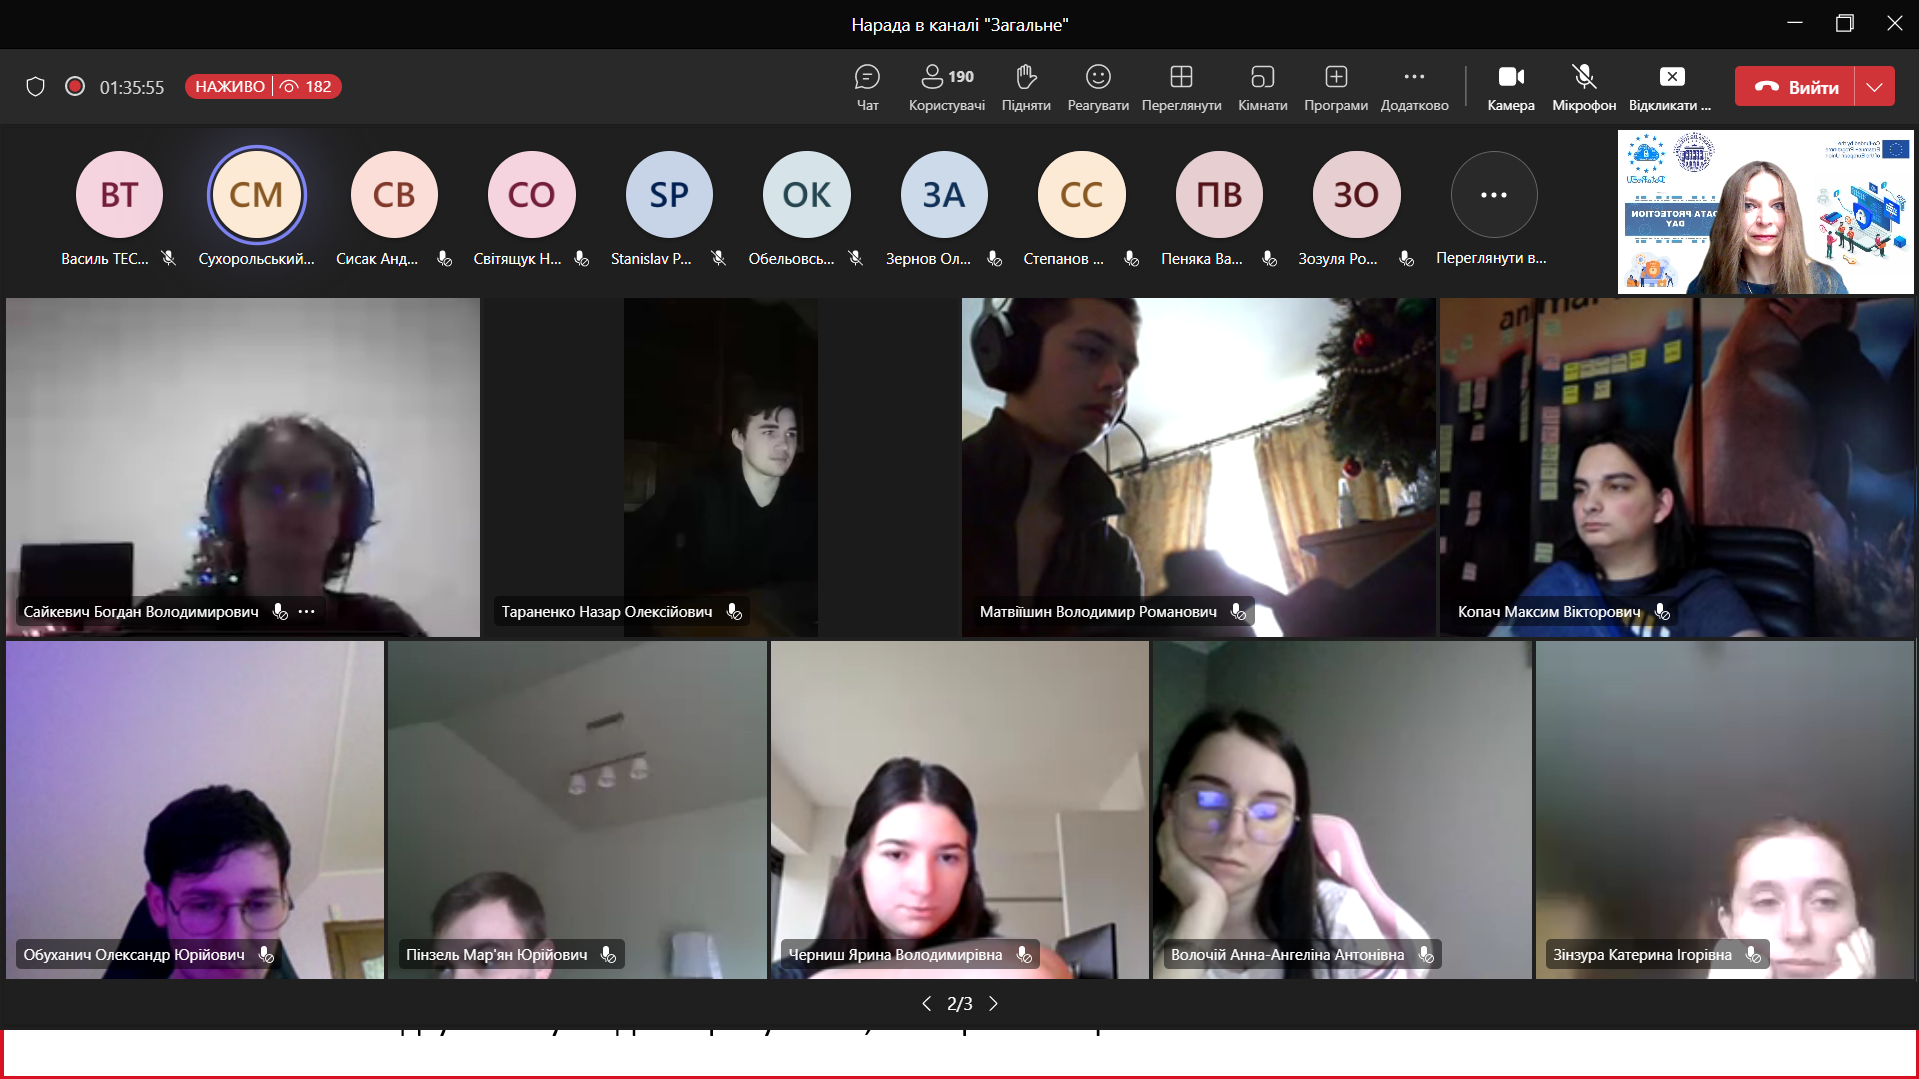Click the red Вийти leave button
Image resolution: width=1919 pixels, height=1079 pixels.
point(1796,87)
